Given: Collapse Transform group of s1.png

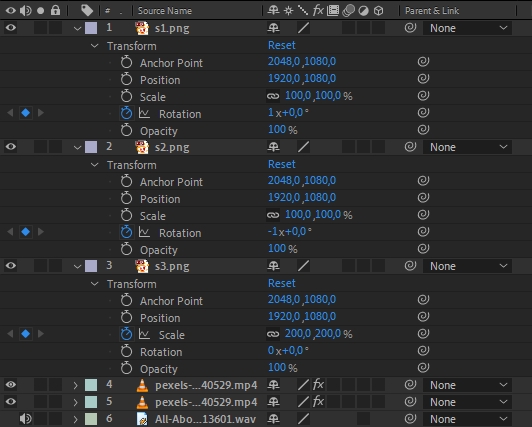Looking at the screenshot, I should click(x=95, y=46).
